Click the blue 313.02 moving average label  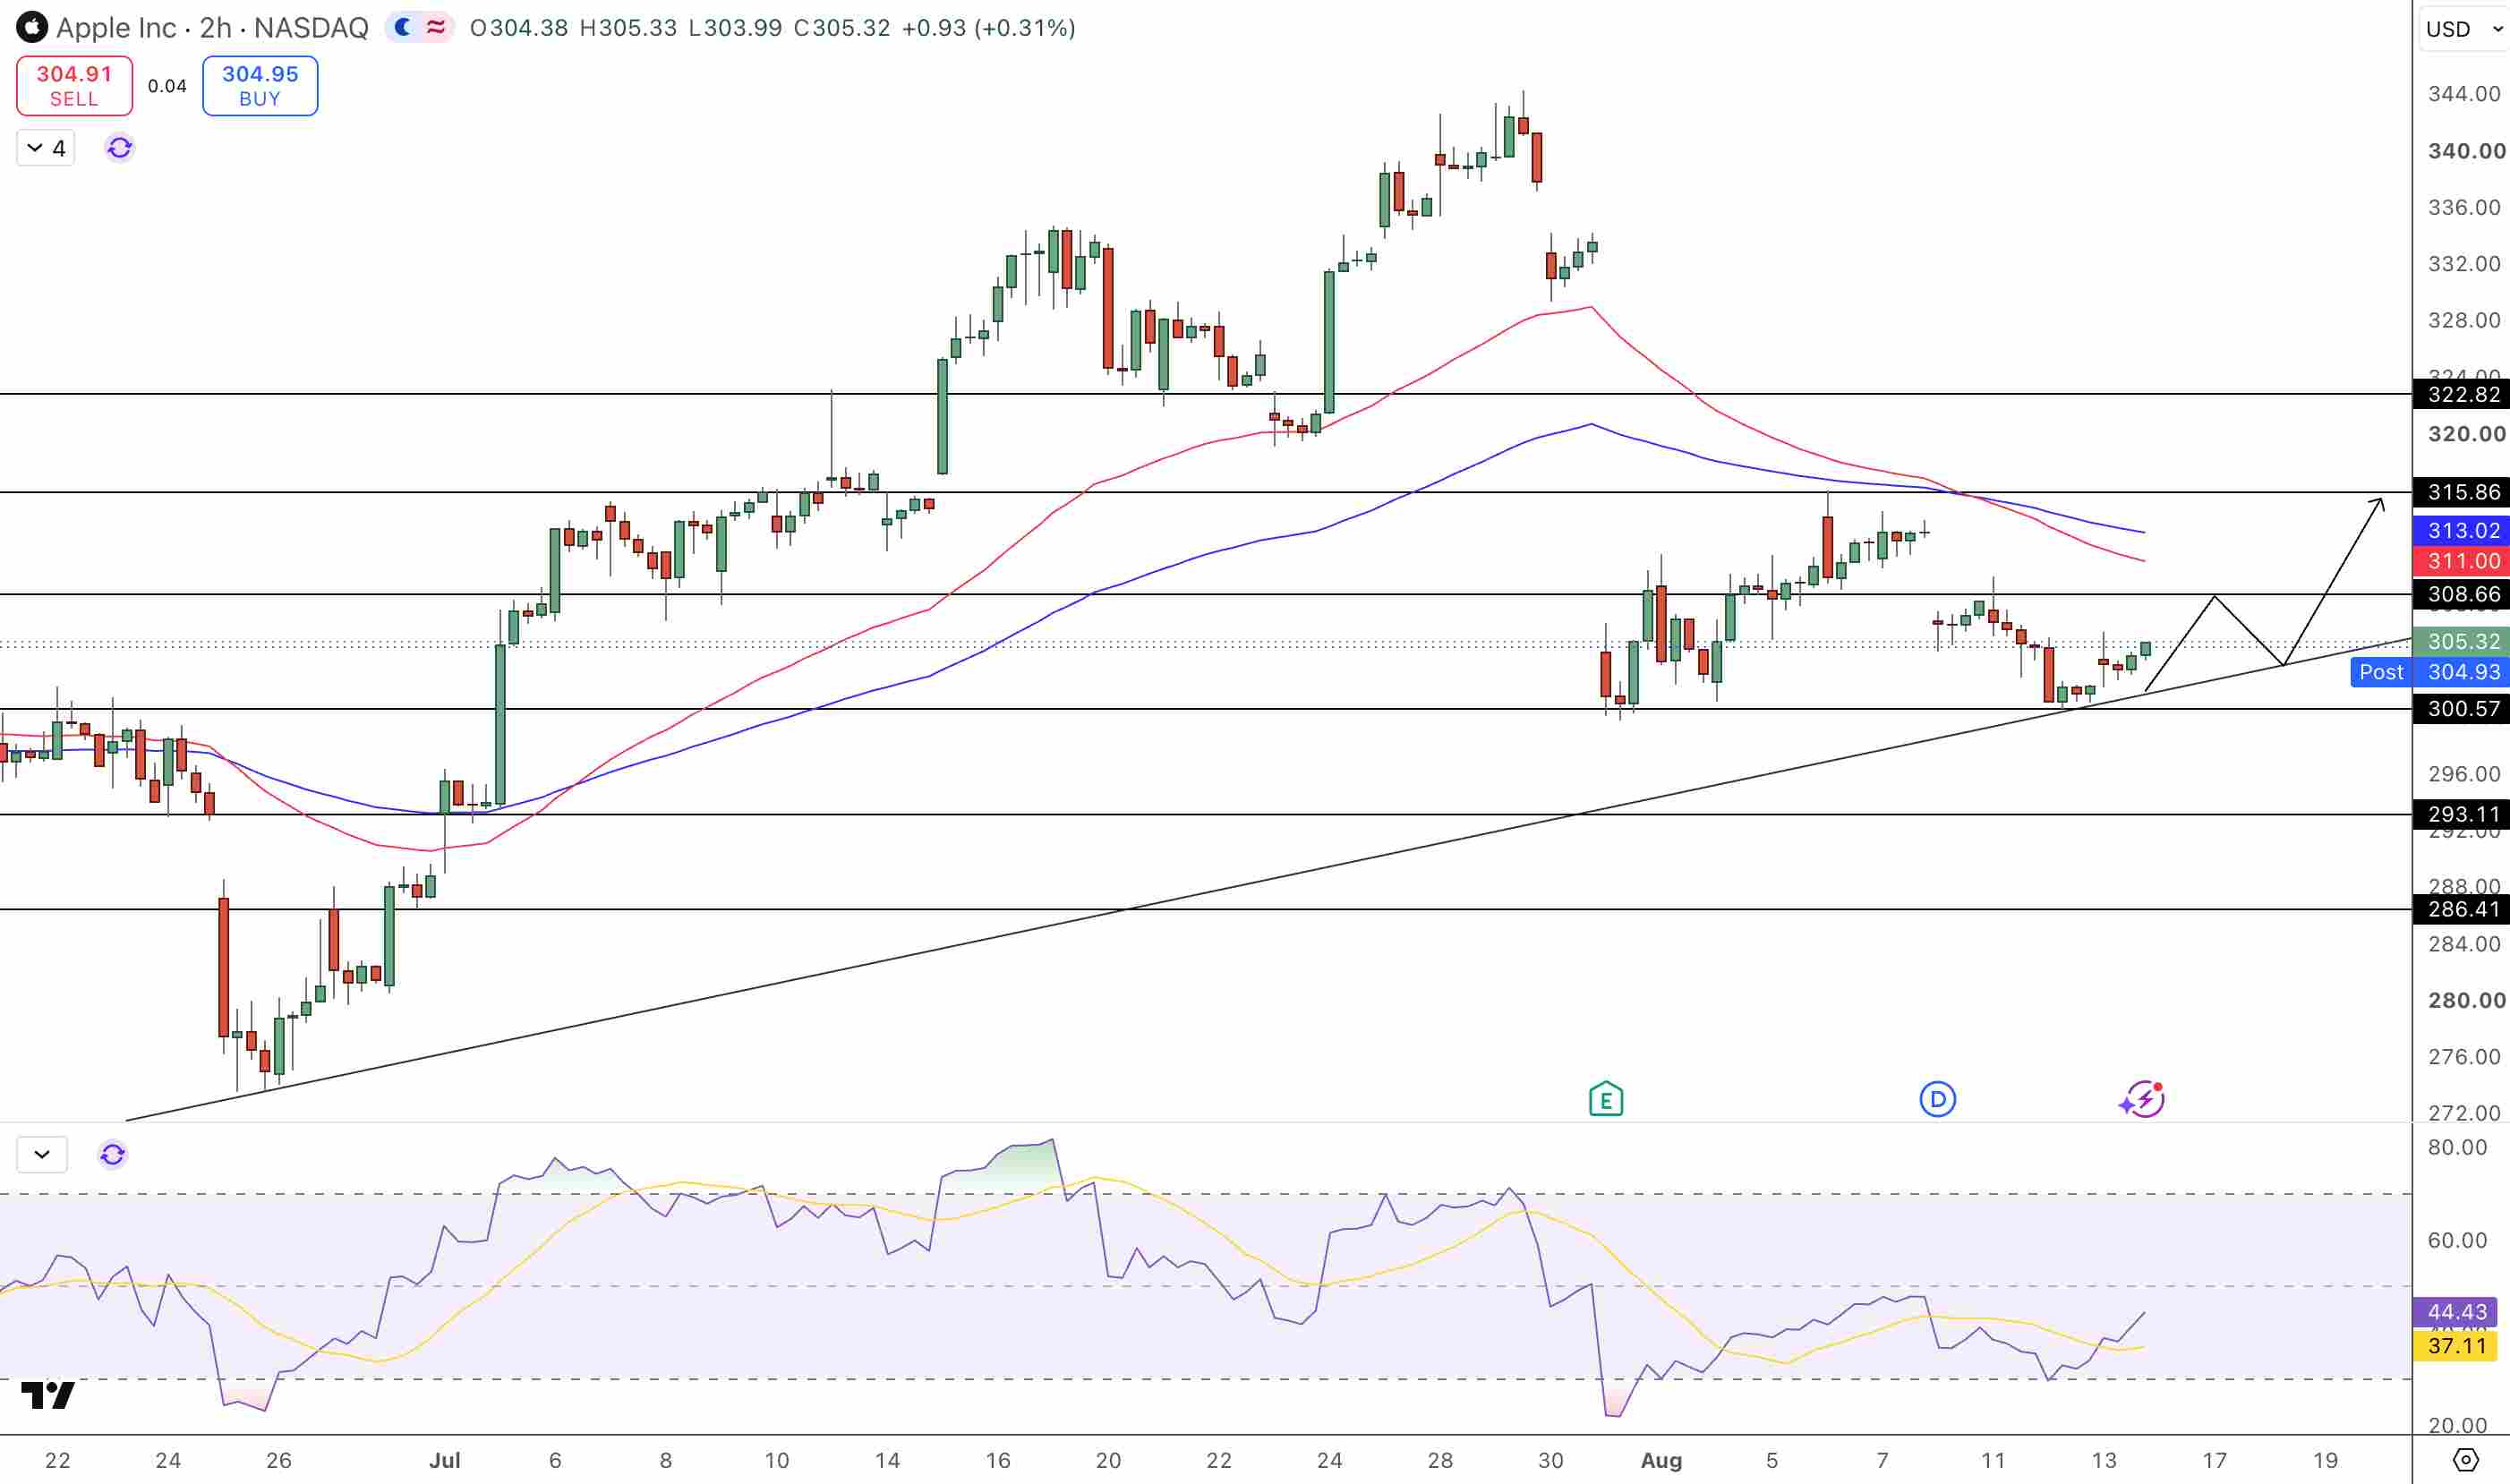tap(2462, 530)
